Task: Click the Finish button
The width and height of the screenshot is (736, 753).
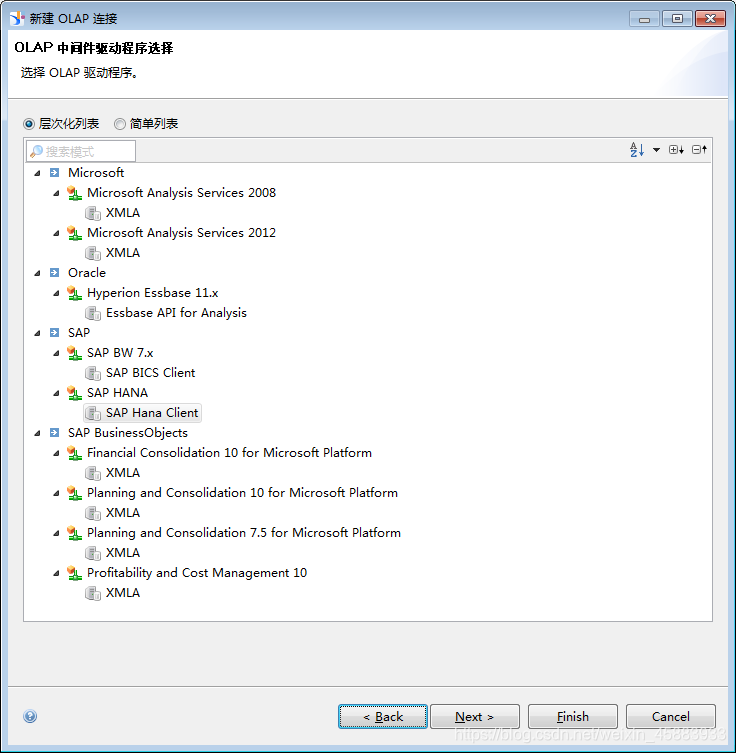Action: [573, 717]
